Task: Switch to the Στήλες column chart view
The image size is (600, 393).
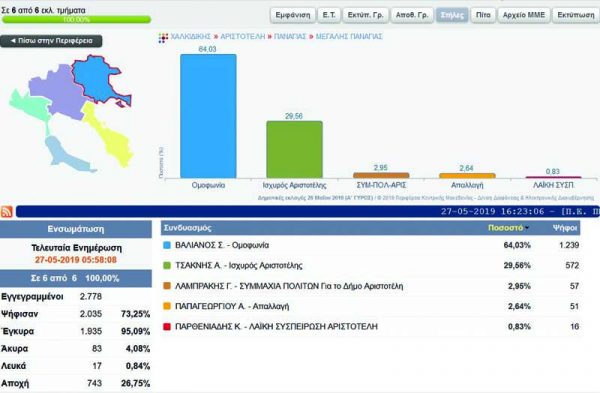Action: tap(452, 15)
